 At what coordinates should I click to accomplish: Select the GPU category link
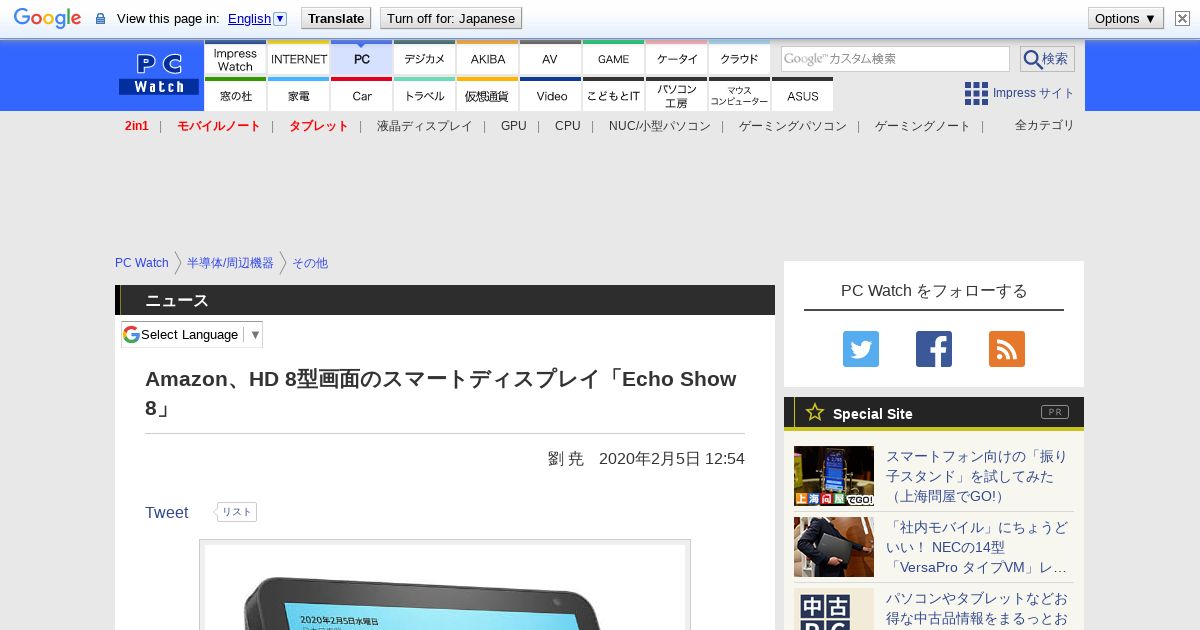514,126
